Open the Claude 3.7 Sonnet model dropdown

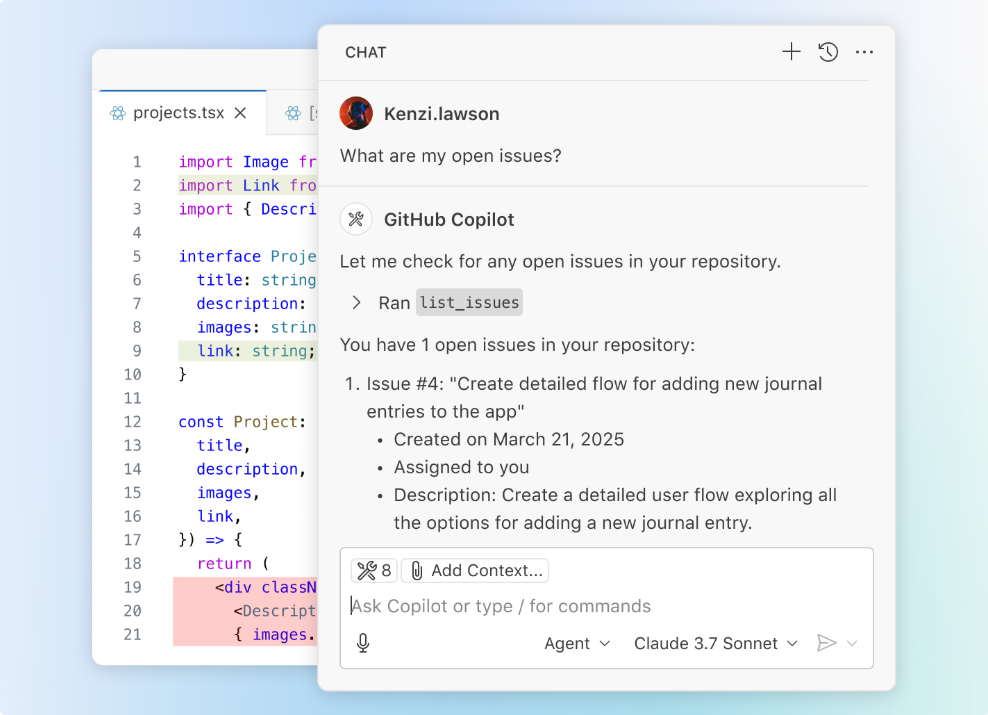coord(716,643)
